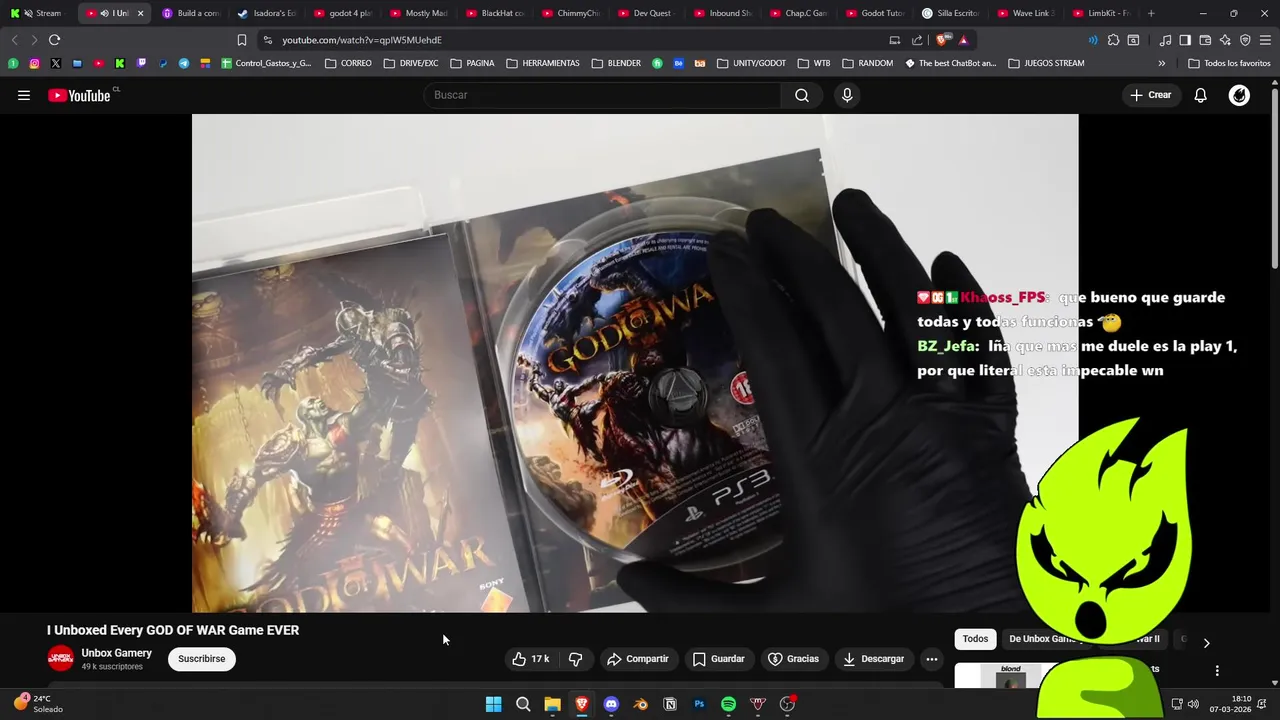Open the BLENDER bookmark folder
Image resolution: width=1280 pixels, height=720 pixels.
pyautogui.click(x=615, y=63)
